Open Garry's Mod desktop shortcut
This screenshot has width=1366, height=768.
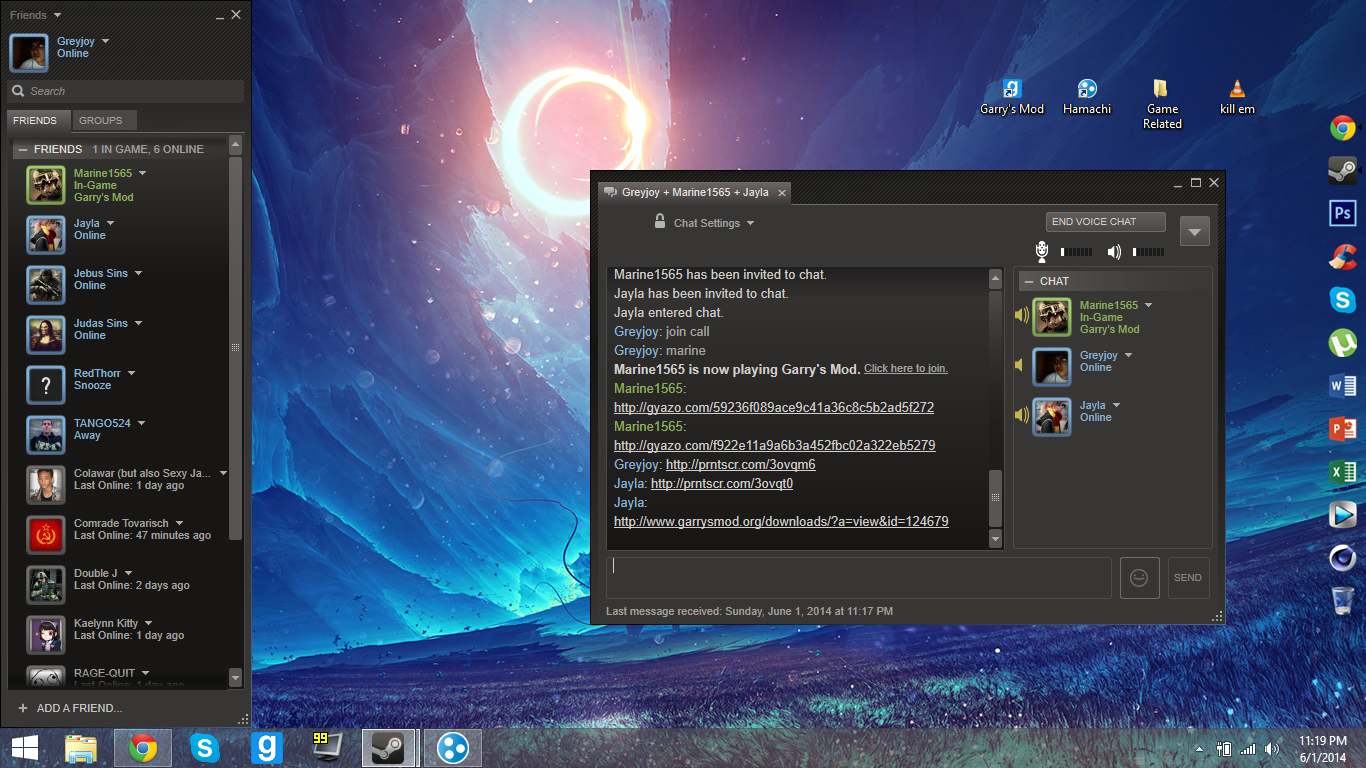click(x=1012, y=97)
